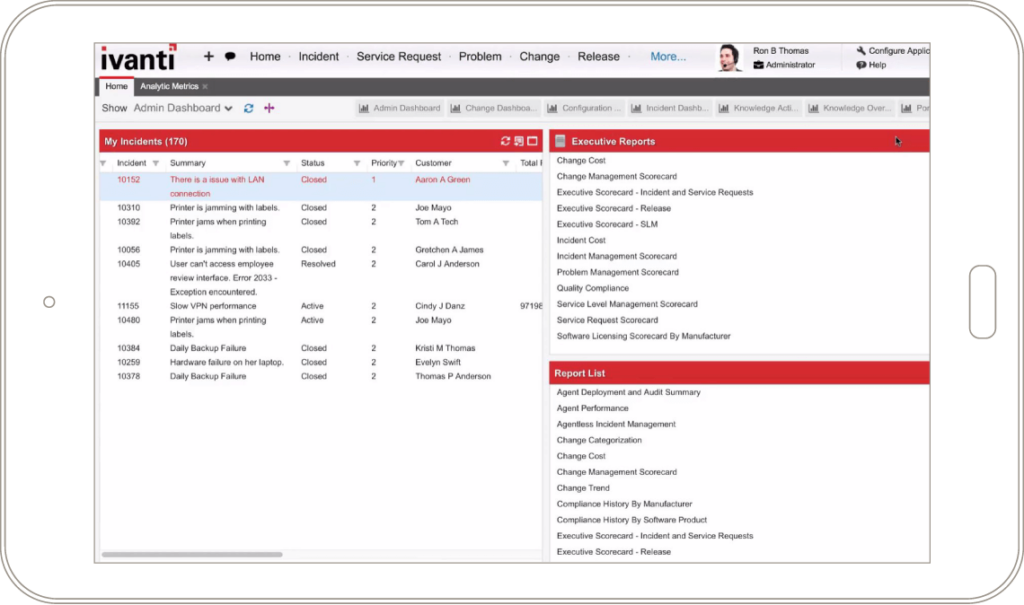Click the leftmost grid filter icon
The width and height of the screenshot is (1024, 605).
tap(103, 163)
